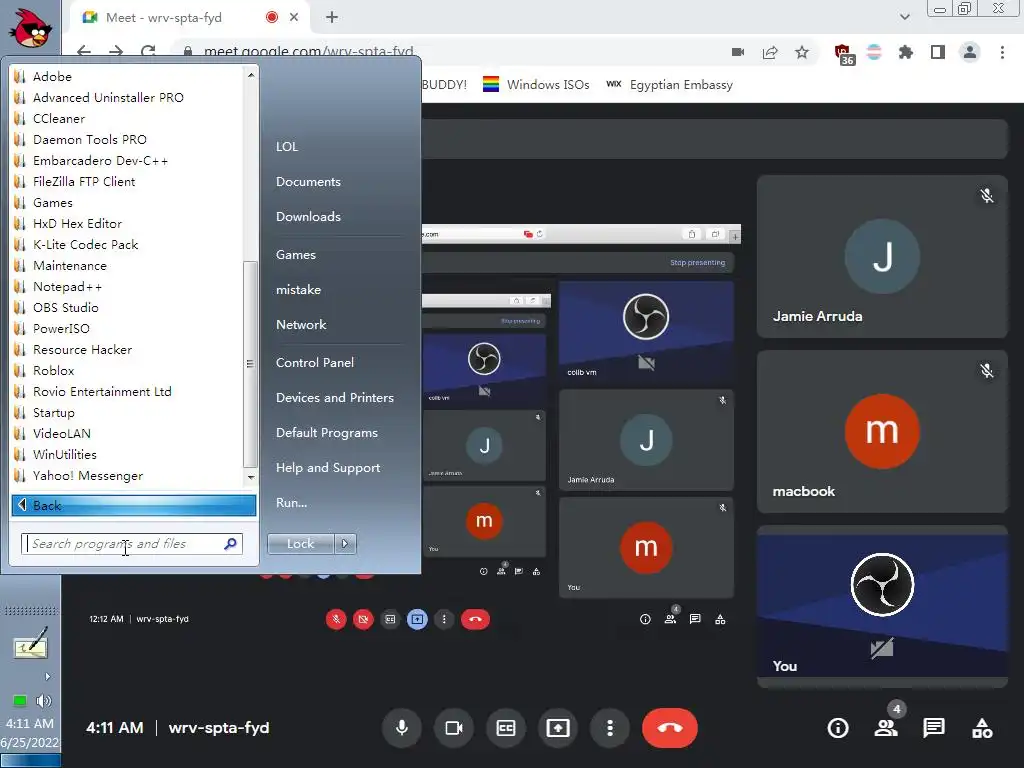Viewport: 1024px width, 768px height.
Task: Select Jamie Arruda participant tile
Action: tap(882, 256)
